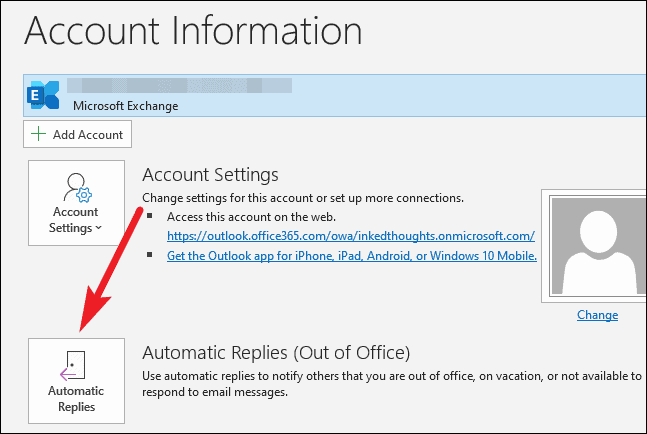Click the door-and-arrow Automatic Replies icon
Viewport: 647px width, 434px height.
(x=73, y=365)
